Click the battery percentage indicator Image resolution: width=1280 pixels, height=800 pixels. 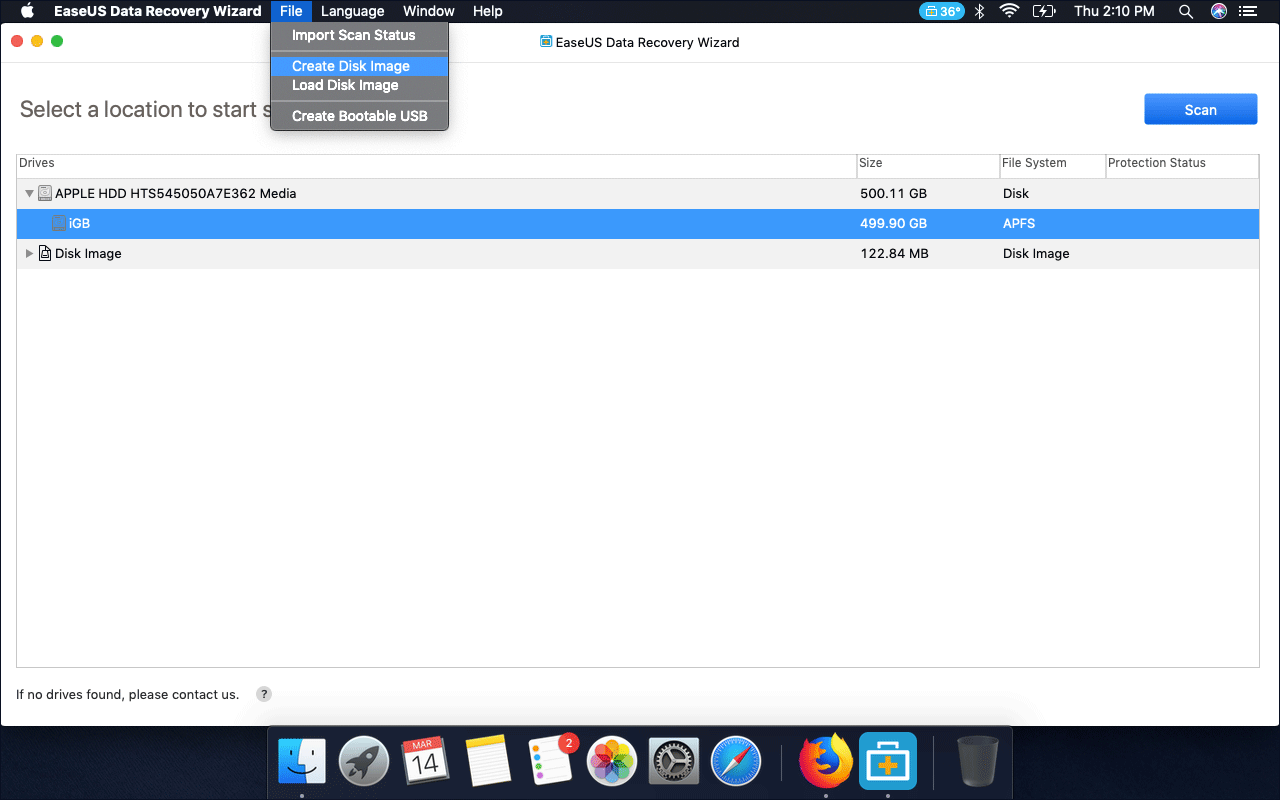[x=941, y=11]
